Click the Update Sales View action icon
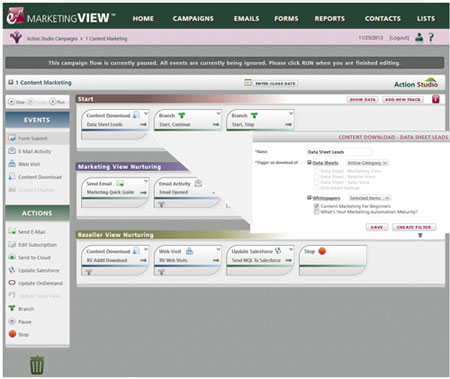The width and height of the screenshot is (450, 379). [x=12, y=295]
